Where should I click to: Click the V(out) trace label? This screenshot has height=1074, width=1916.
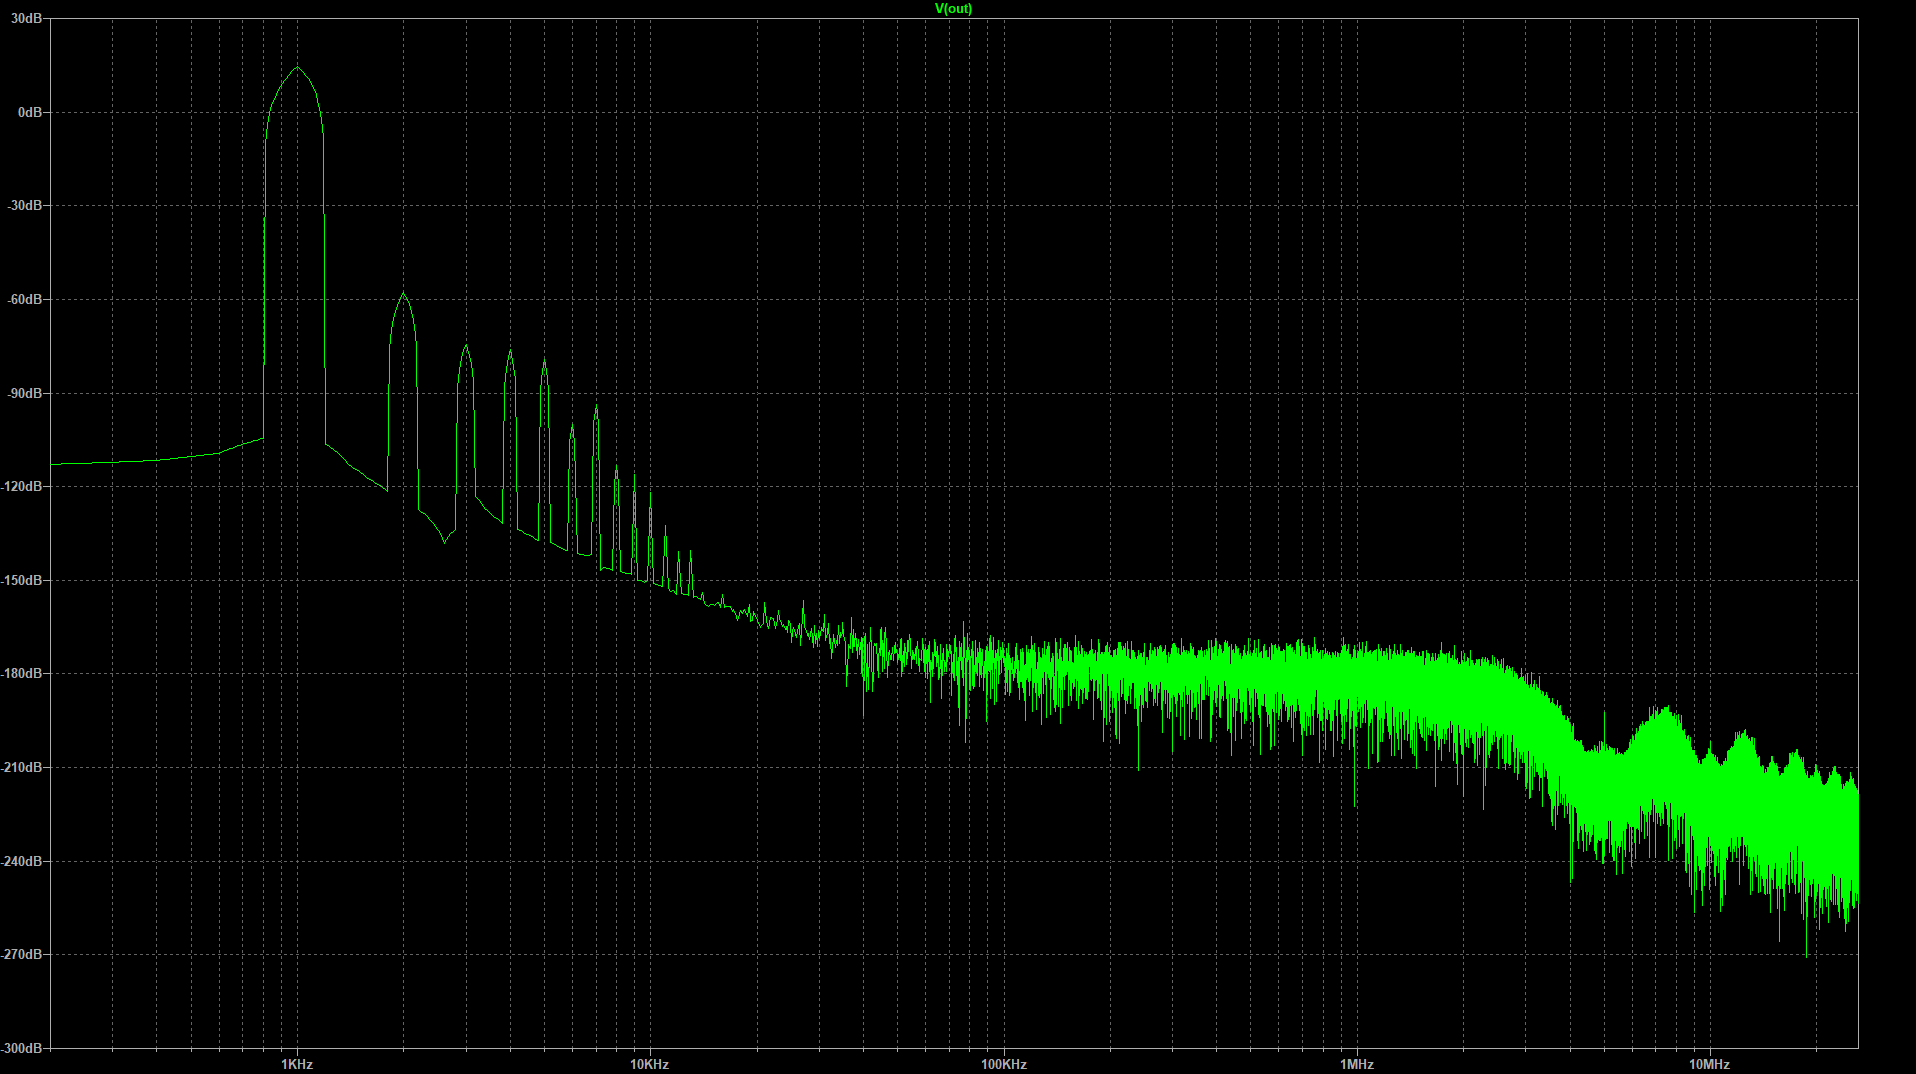(x=953, y=8)
